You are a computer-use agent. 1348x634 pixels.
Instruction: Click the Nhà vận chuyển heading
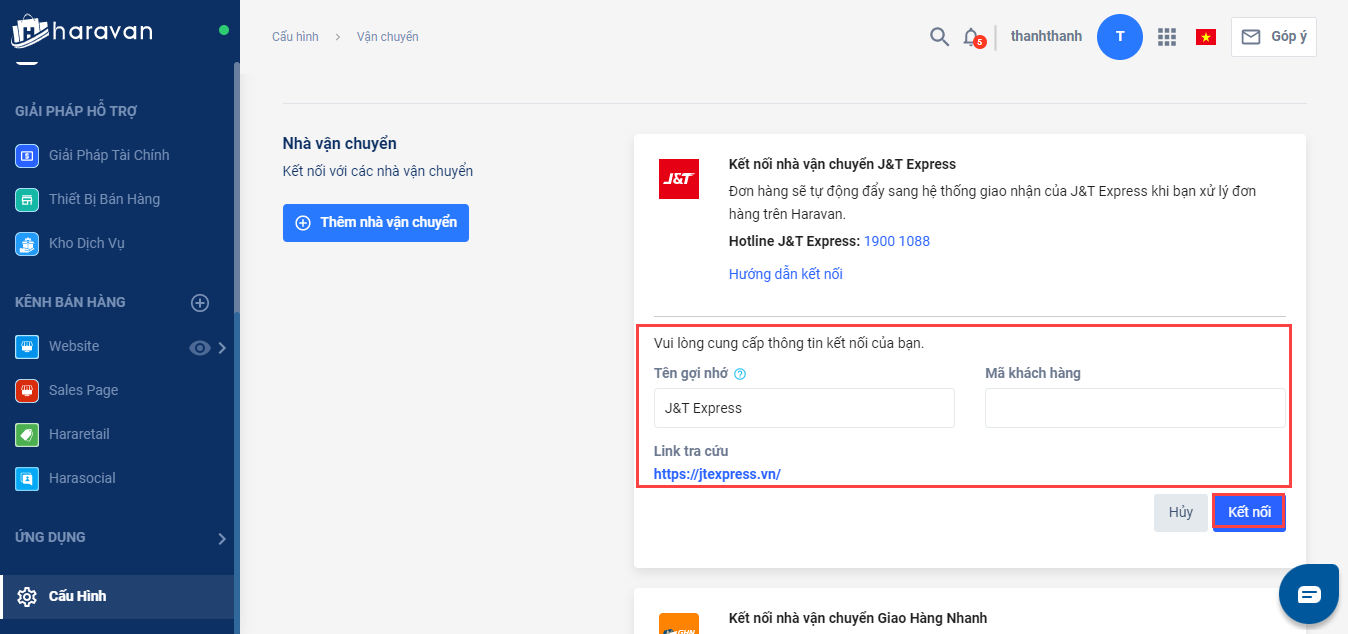(x=340, y=144)
